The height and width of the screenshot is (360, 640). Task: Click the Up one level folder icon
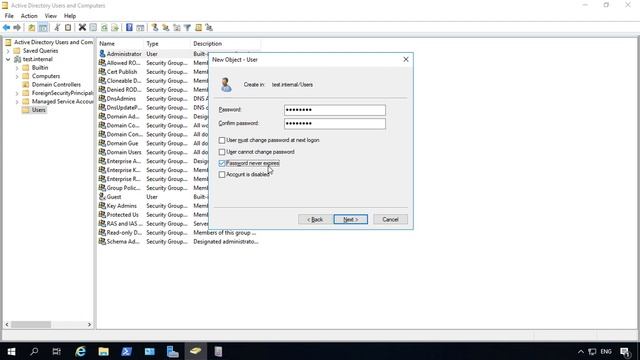click(x=31, y=27)
